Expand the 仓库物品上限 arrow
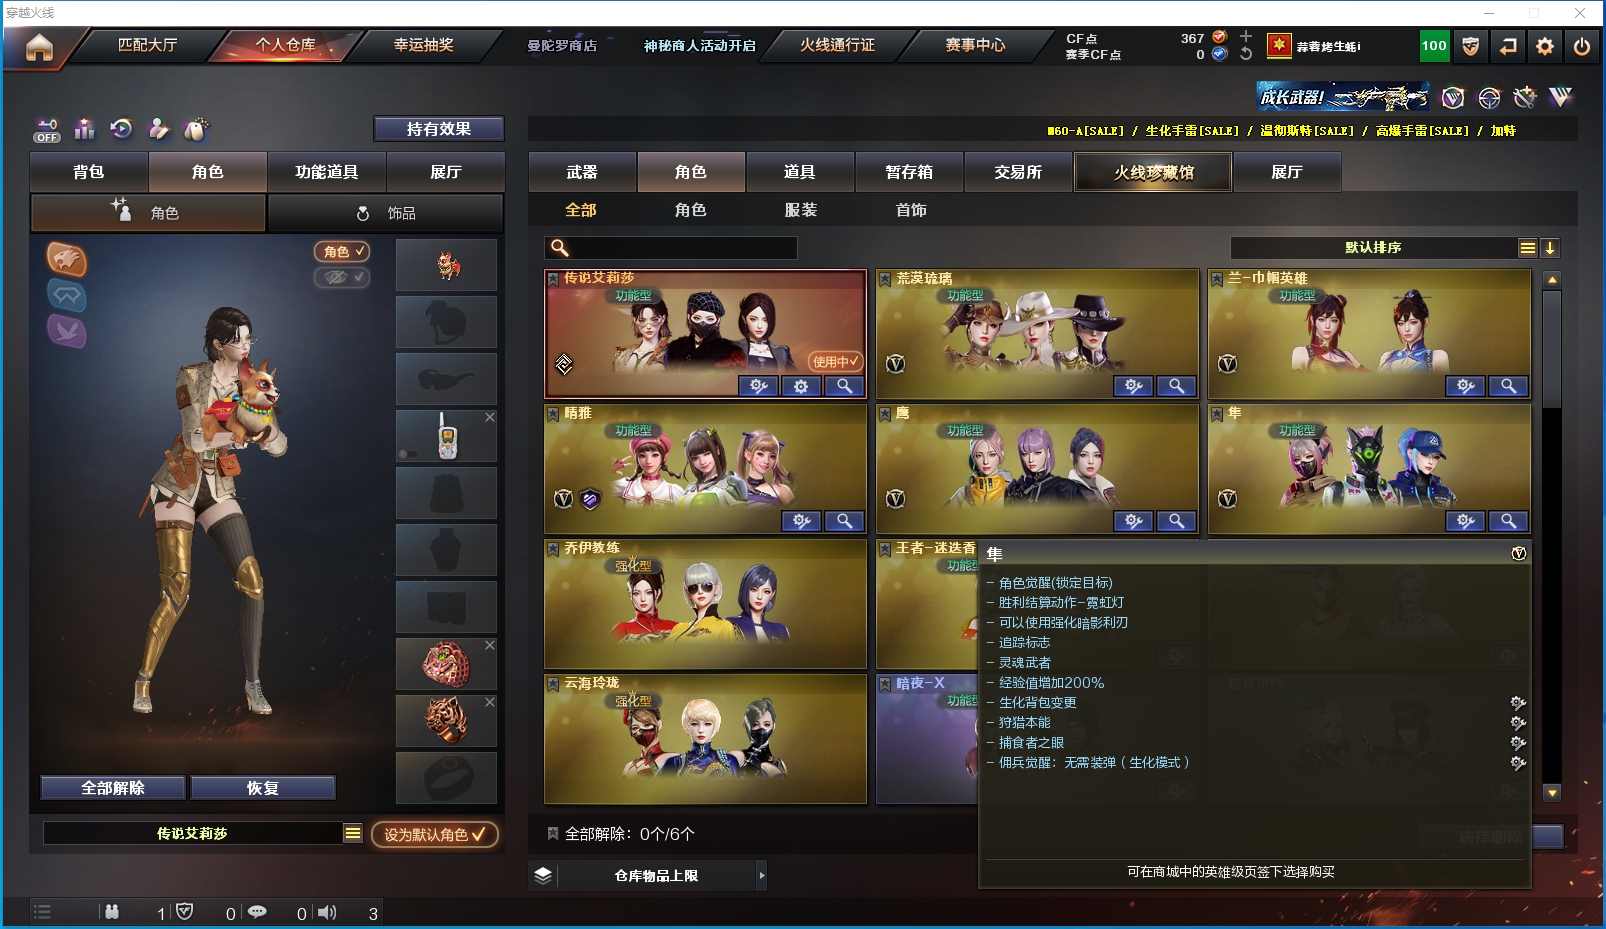1606x929 pixels. (761, 876)
